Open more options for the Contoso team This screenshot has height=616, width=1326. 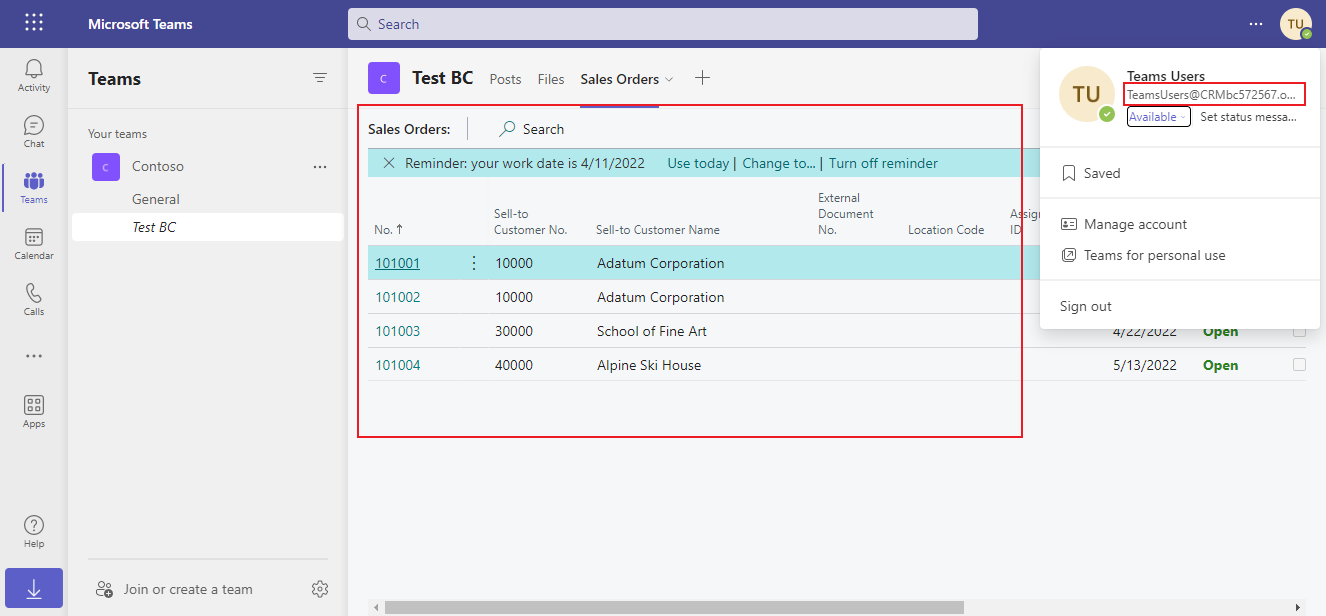320,167
